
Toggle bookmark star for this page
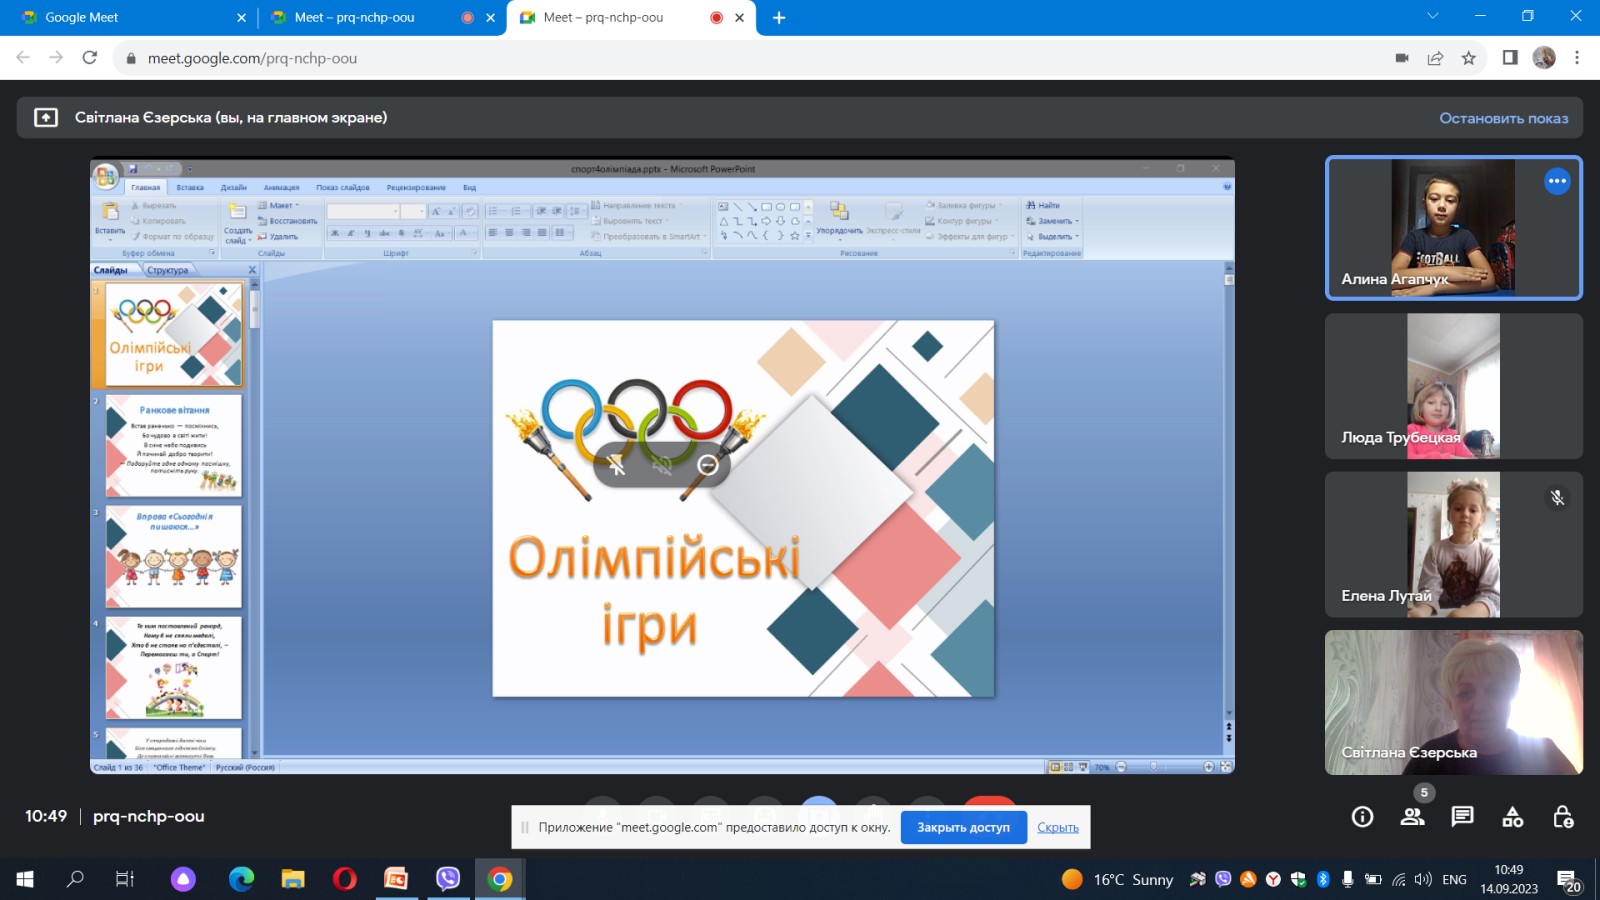point(1468,58)
